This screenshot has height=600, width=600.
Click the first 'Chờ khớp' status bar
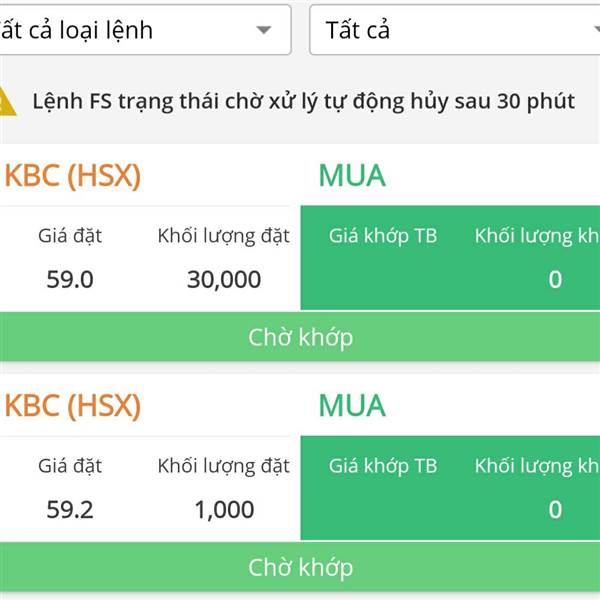click(x=300, y=337)
